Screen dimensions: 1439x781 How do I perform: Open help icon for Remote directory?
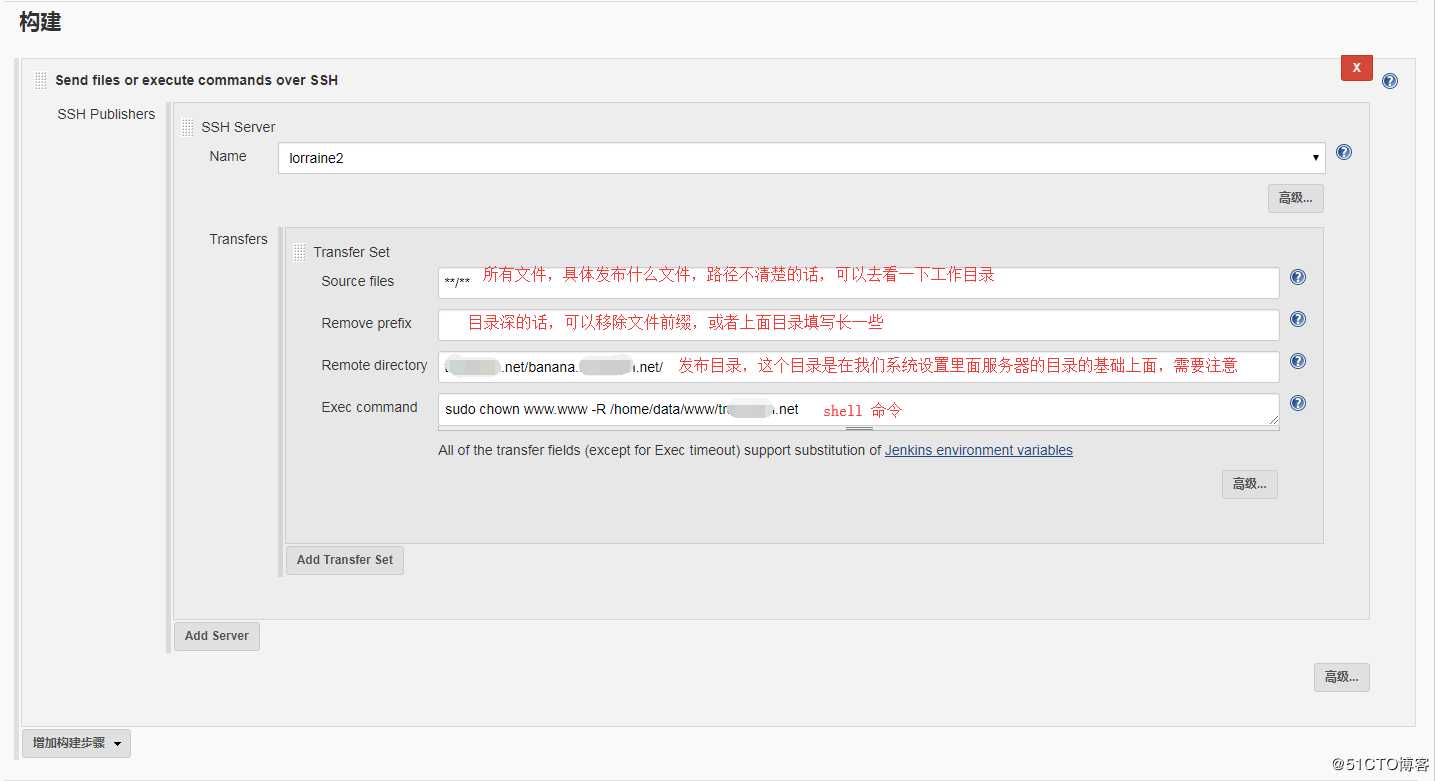coord(1298,361)
